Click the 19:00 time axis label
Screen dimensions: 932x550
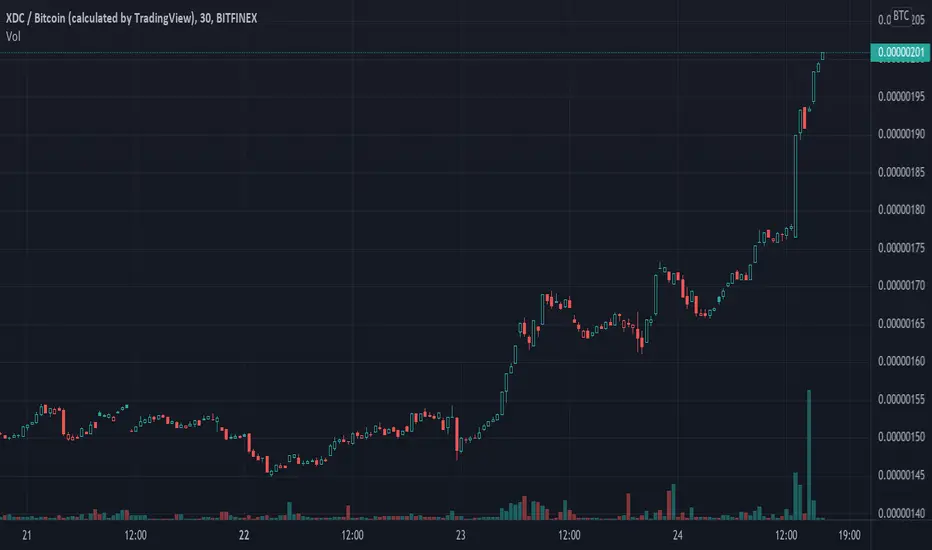849,535
